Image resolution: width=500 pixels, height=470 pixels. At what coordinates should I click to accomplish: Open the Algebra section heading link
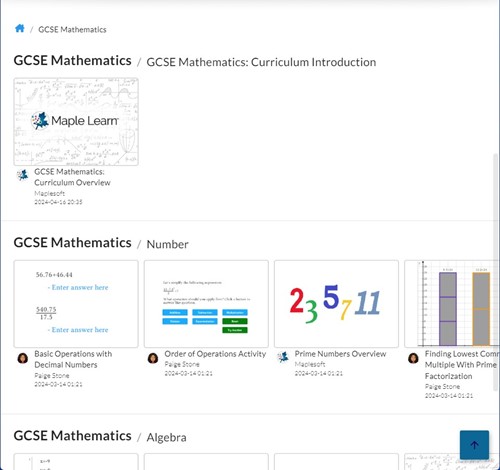166,437
